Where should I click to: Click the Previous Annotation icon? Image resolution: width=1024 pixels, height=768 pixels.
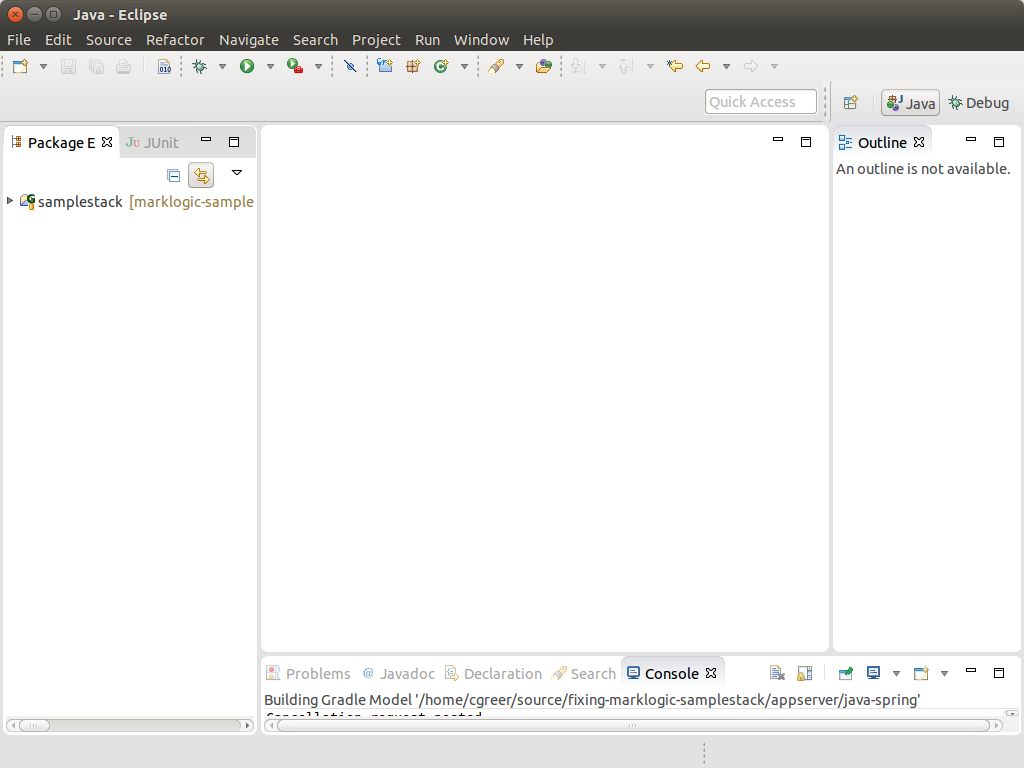pos(626,66)
